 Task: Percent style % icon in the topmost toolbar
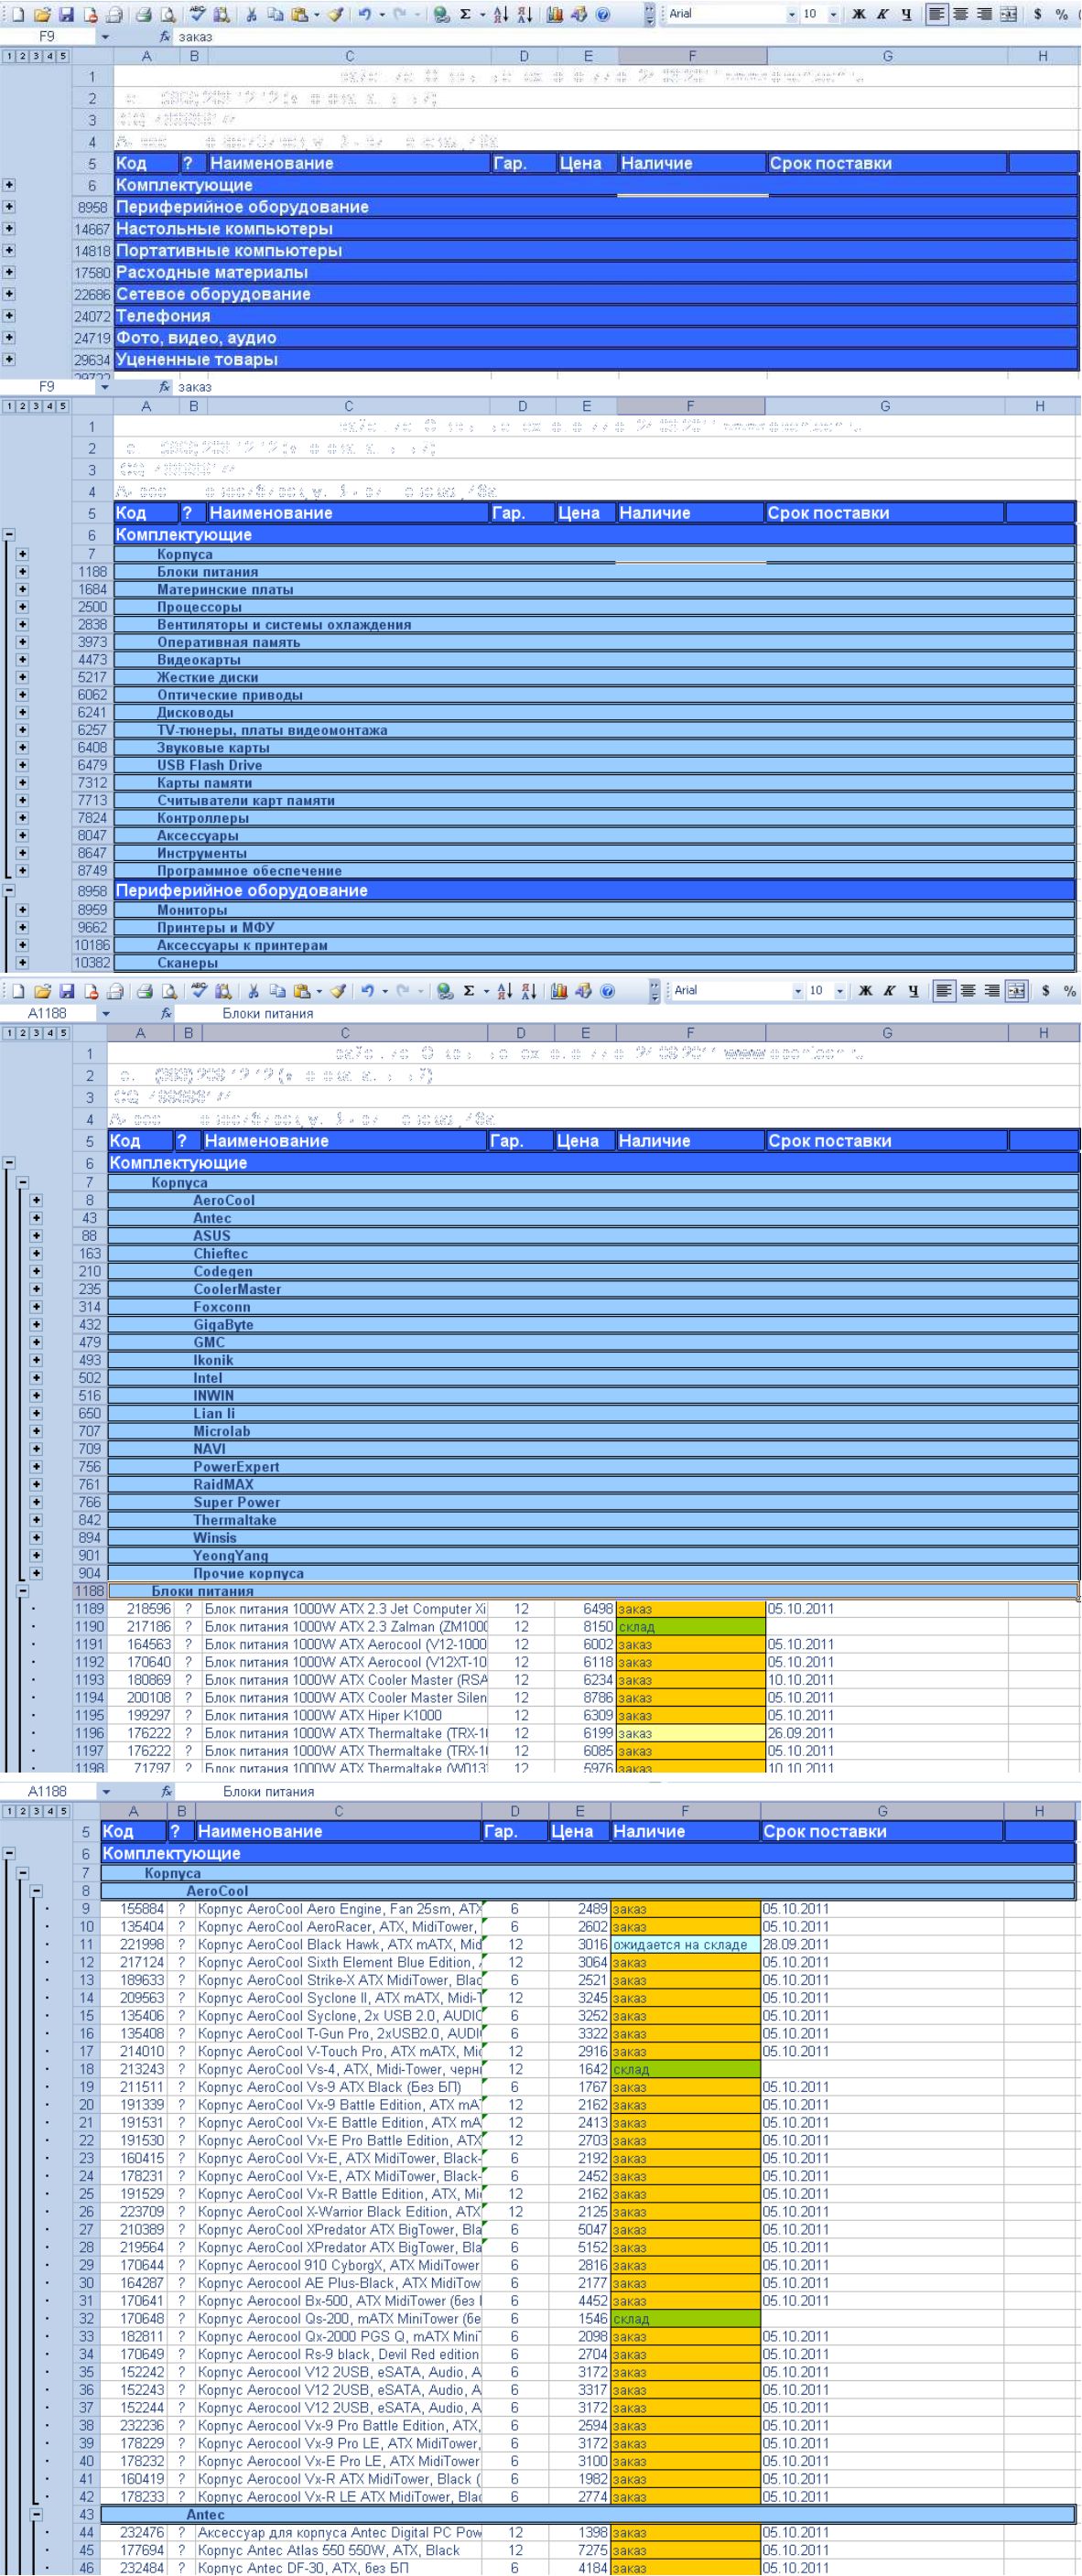1062,14
